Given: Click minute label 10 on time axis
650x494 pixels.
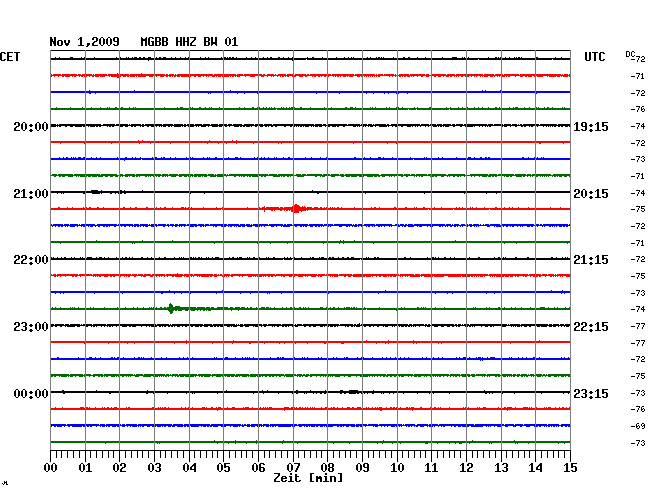Looking at the screenshot, I should coord(397,468).
